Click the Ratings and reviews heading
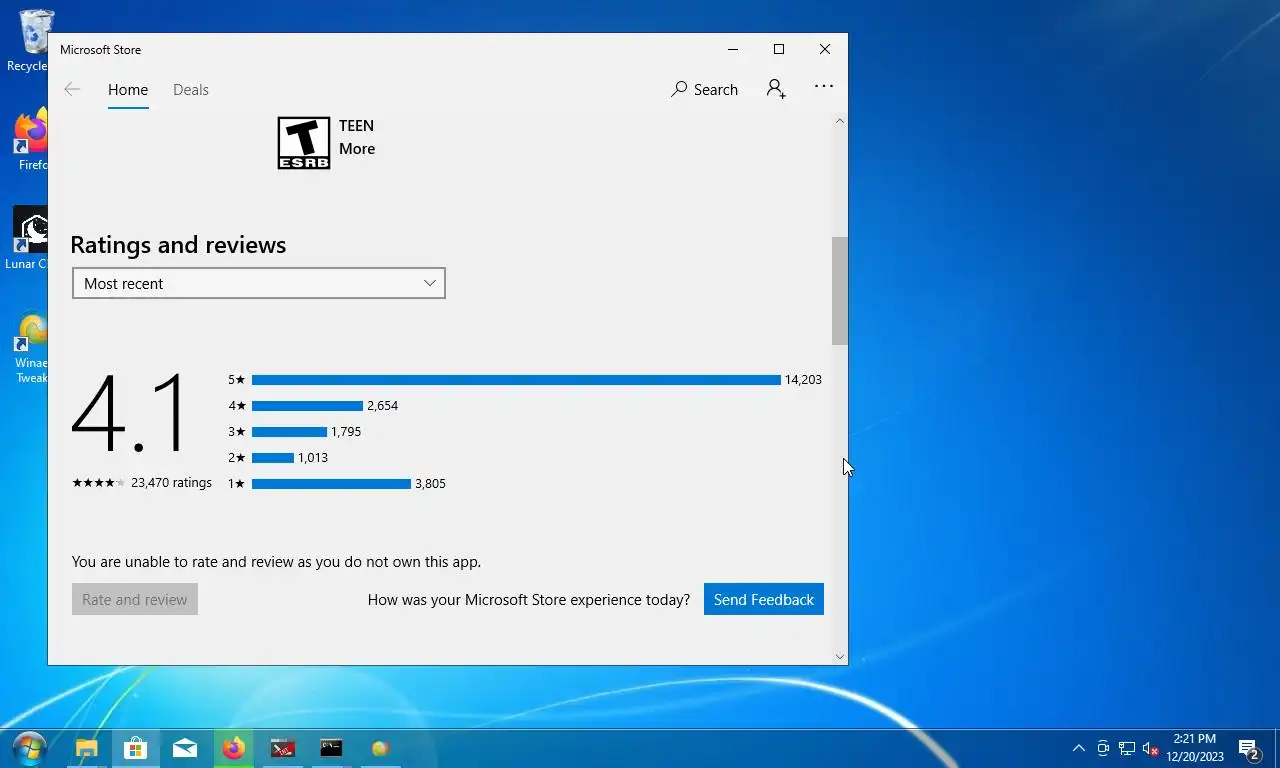This screenshot has width=1280, height=768. (x=178, y=244)
